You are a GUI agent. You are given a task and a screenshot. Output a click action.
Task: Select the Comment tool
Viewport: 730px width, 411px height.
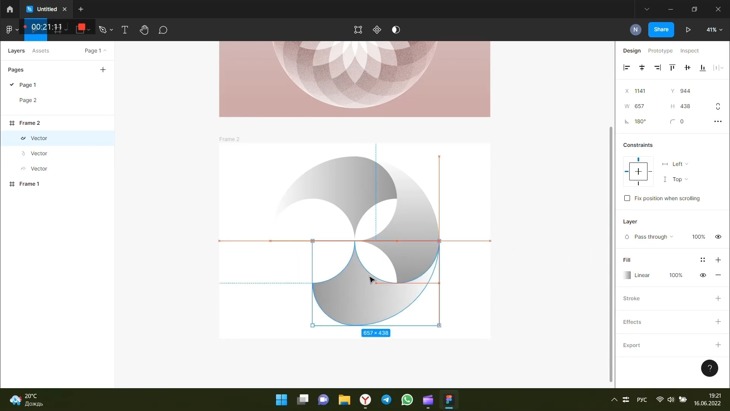coord(163,30)
